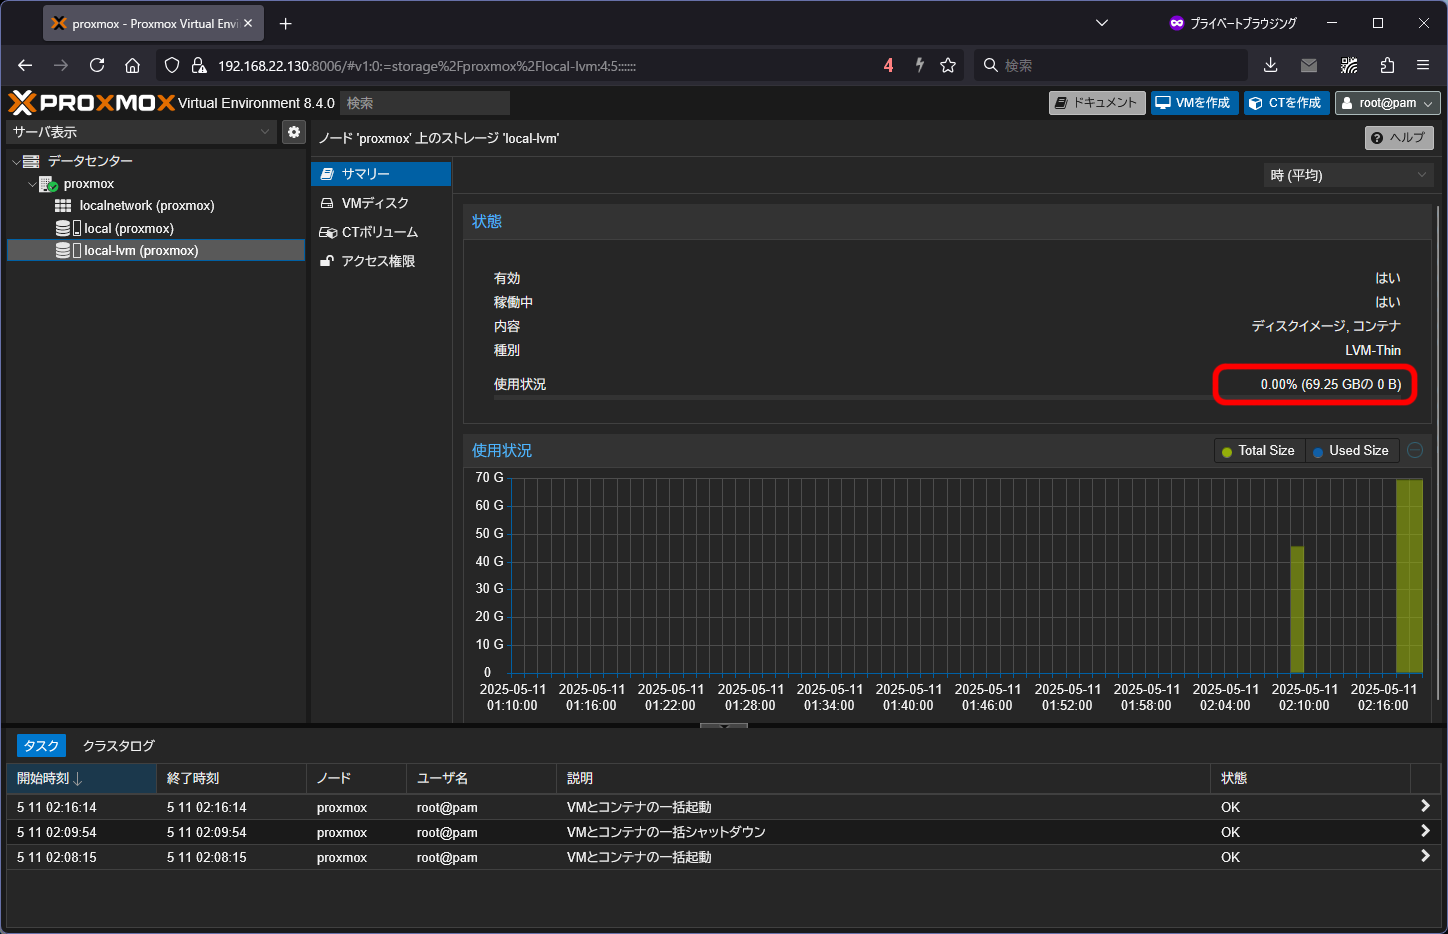Open details arrow for 02:09:54 task
The height and width of the screenshot is (934, 1448).
pyautogui.click(x=1425, y=831)
